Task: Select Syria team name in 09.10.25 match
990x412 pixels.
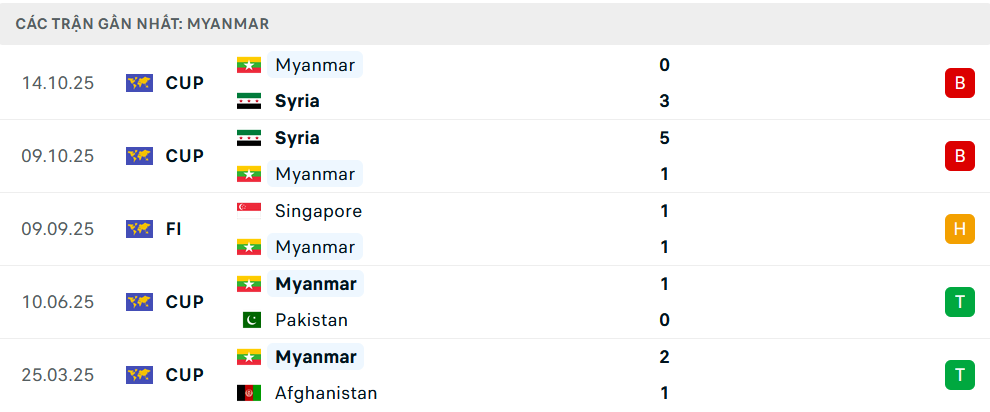Action: pyautogui.click(x=297, y=138)
